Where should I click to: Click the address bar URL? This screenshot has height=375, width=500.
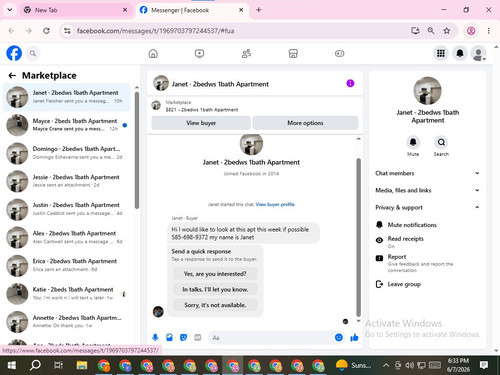point(155,31)
